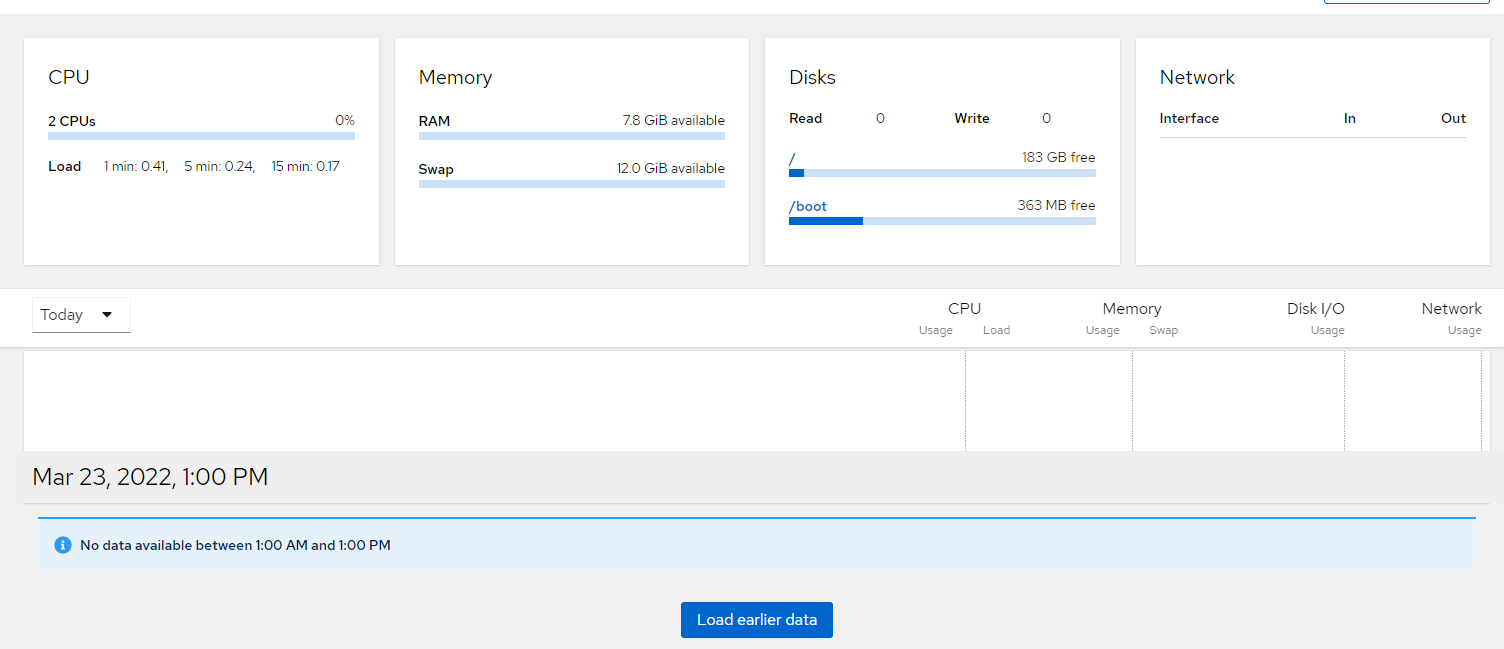Viewport: 1504px width, 649px height.
Task: Click the Load earlier data button
Action: point(756,619)
